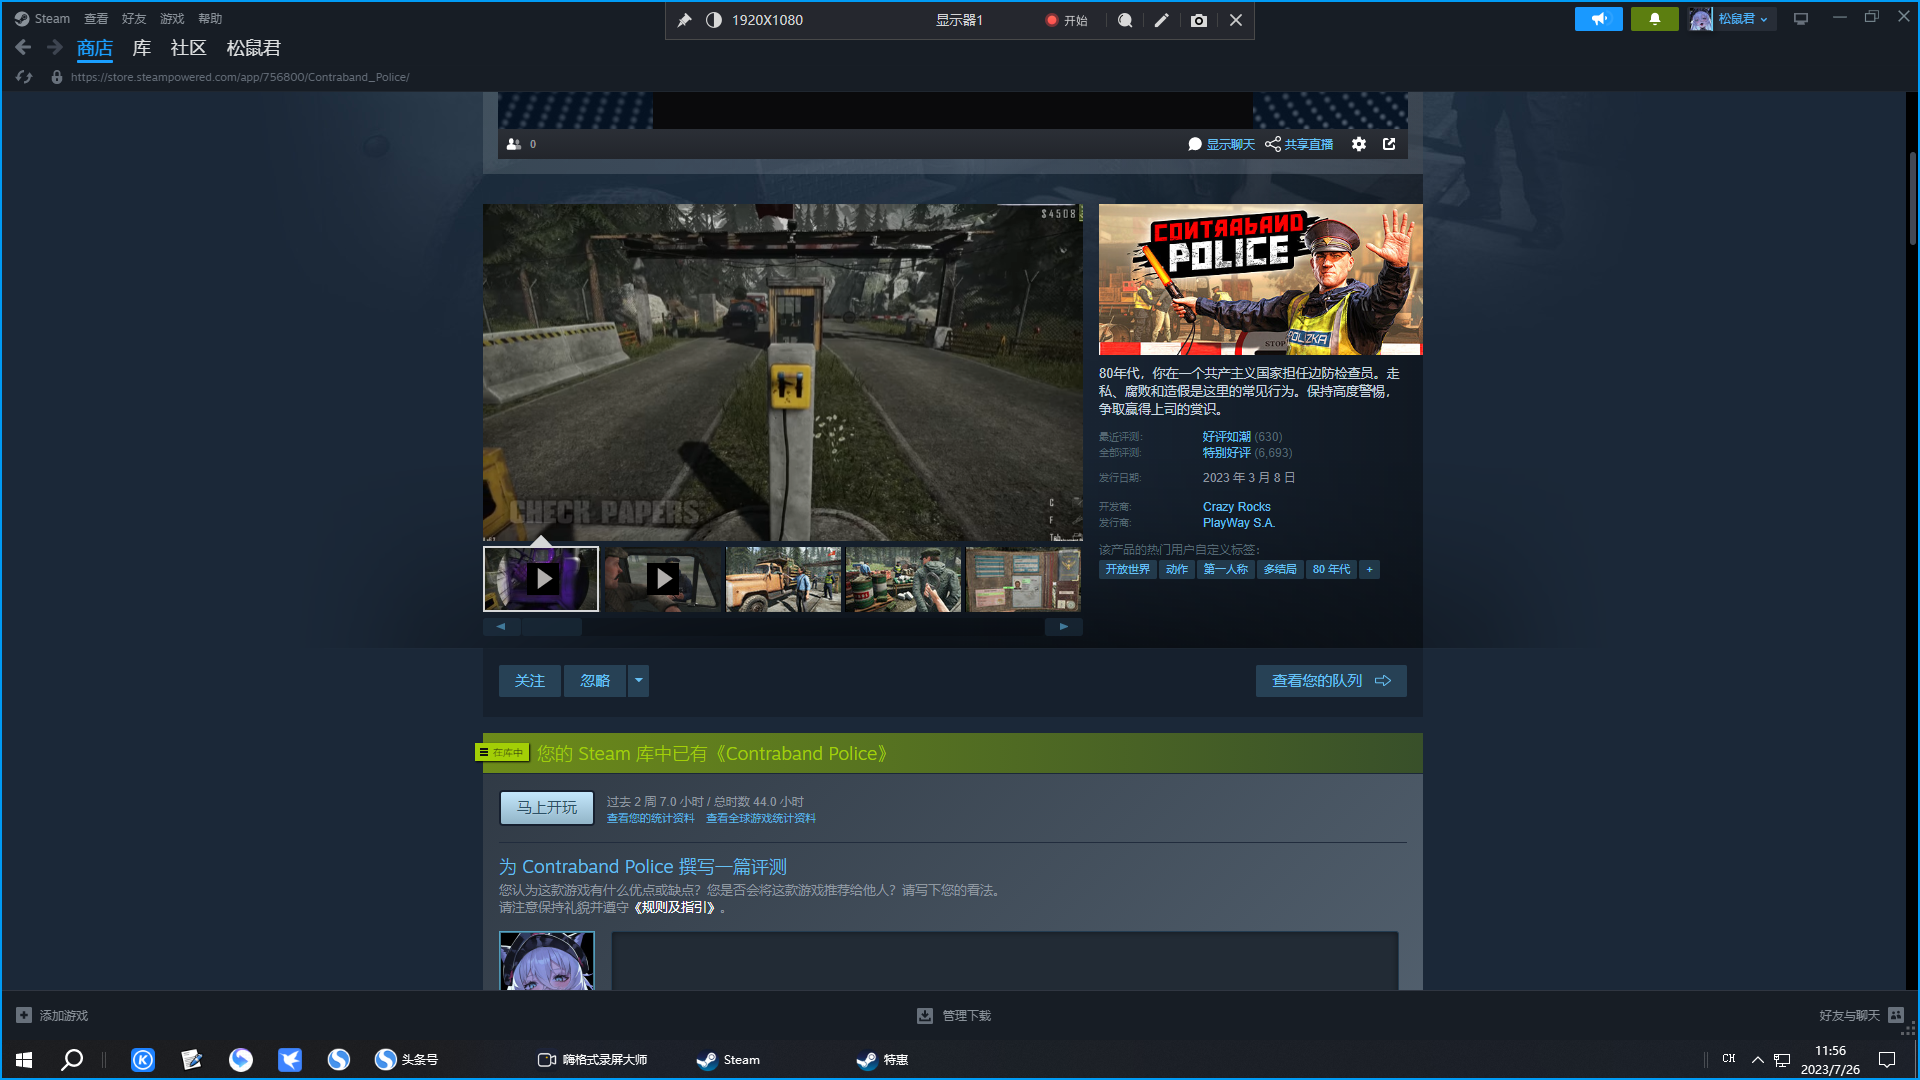The image size is (1920, 1080).
Task: Open 查看您的队列 discovery queue
Action: (x=1331, y=681)
